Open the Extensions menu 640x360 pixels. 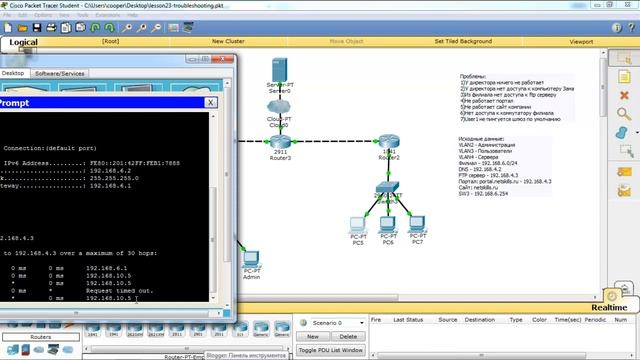tap(108, 15)
